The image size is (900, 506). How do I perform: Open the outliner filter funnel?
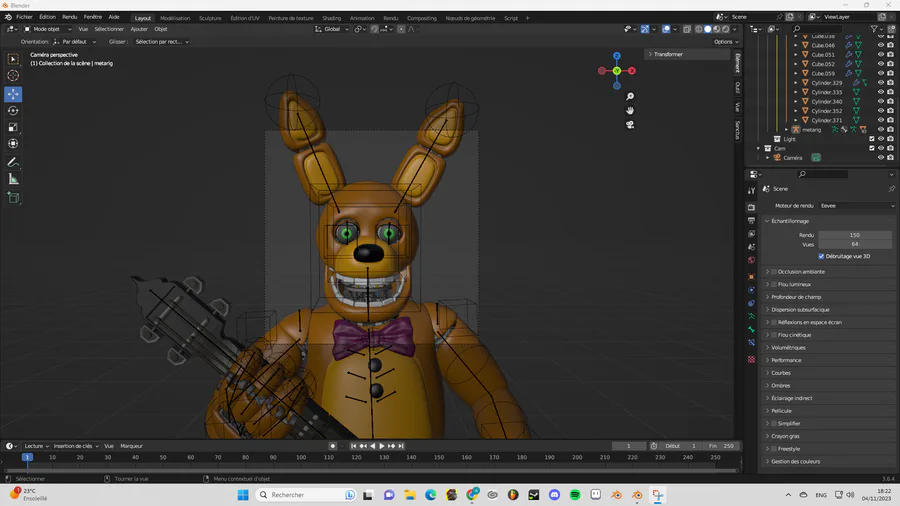point(874,29)
